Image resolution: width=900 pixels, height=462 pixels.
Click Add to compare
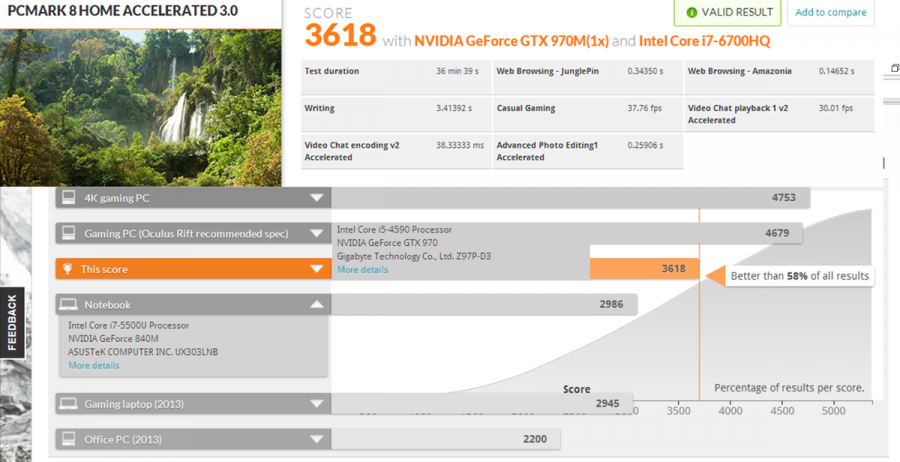click(x=831, y=12)
